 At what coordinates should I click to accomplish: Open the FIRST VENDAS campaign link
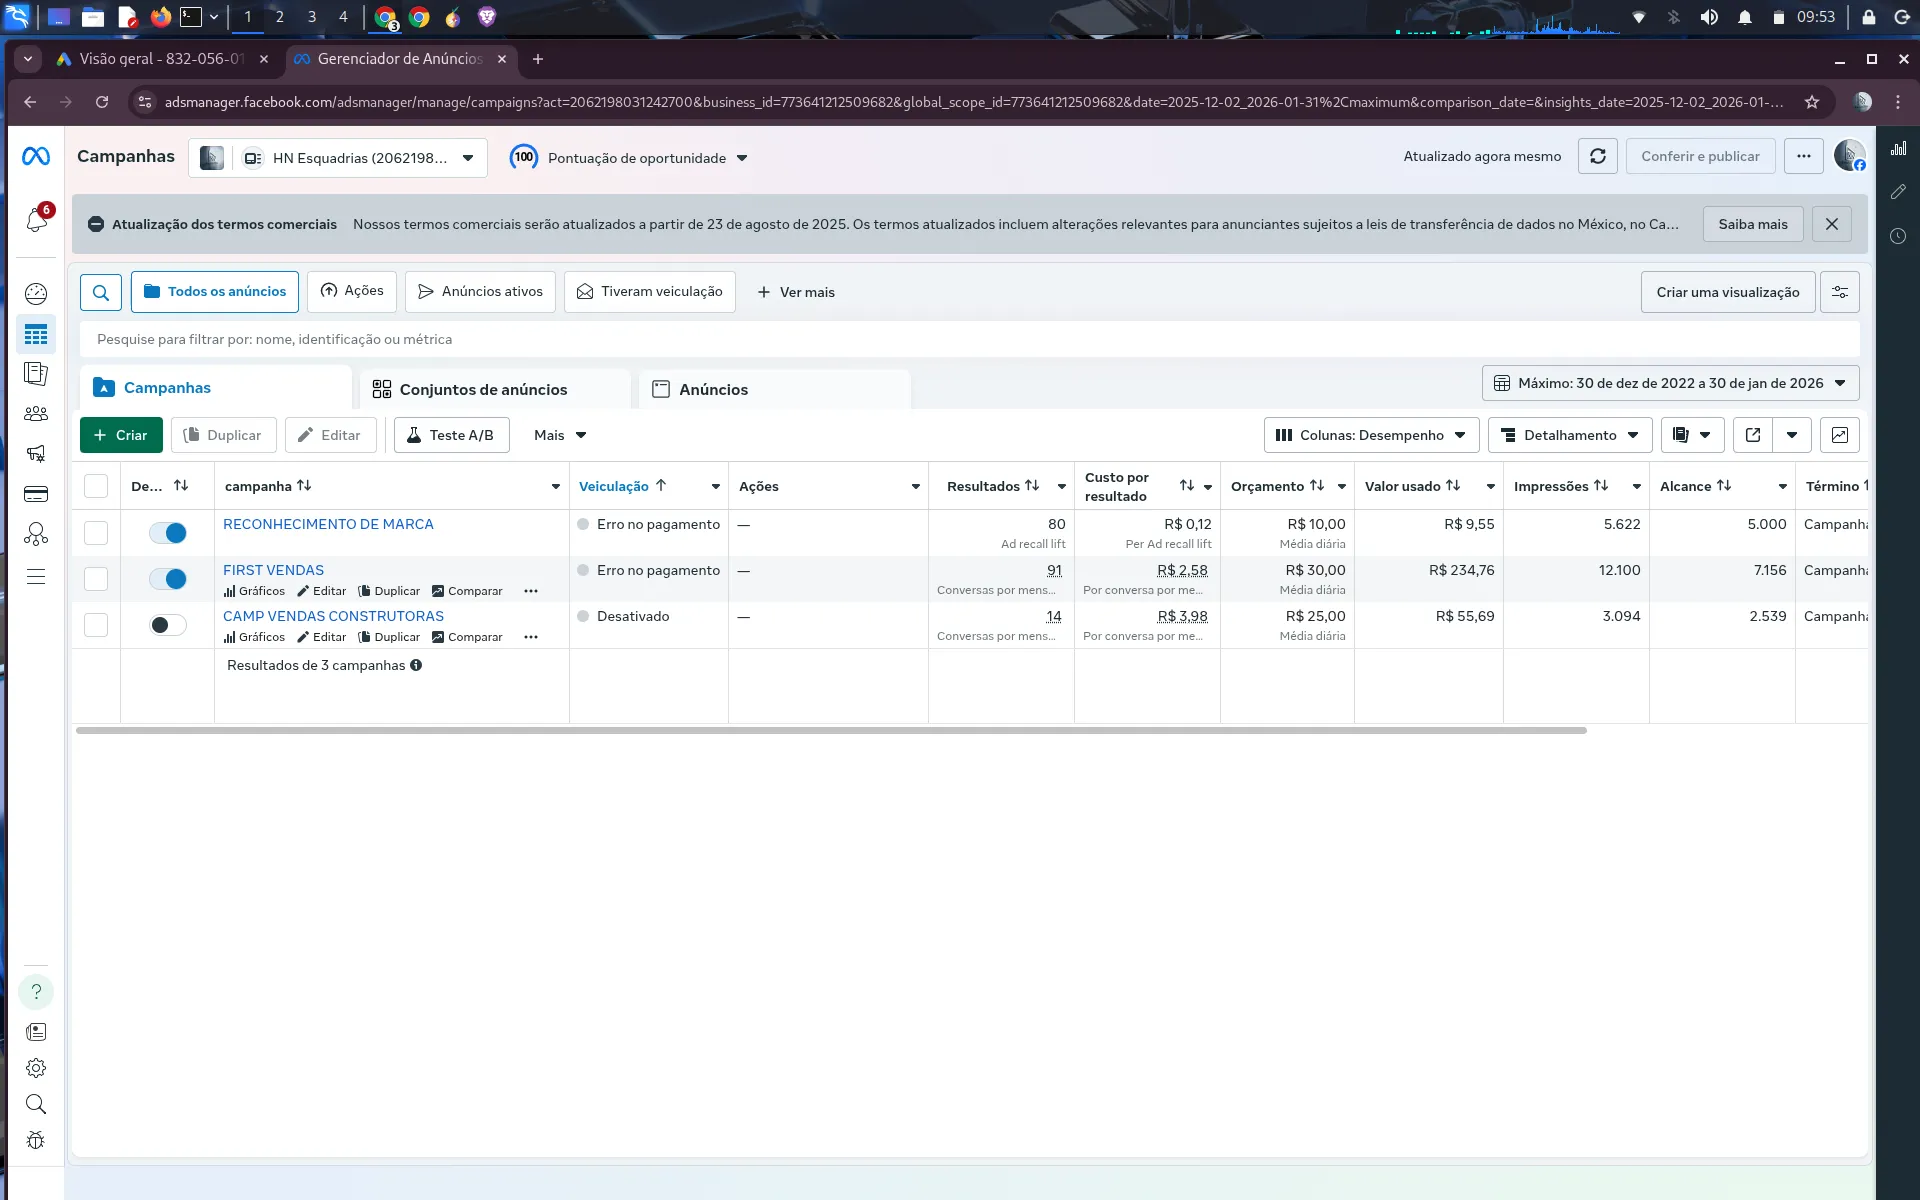(x=273, y=570)
